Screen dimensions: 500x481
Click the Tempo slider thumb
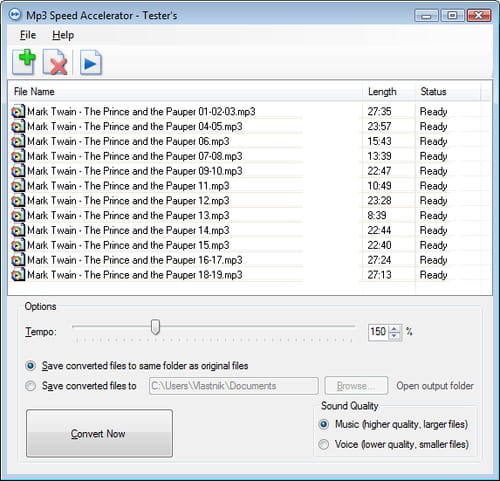point(155,327)
